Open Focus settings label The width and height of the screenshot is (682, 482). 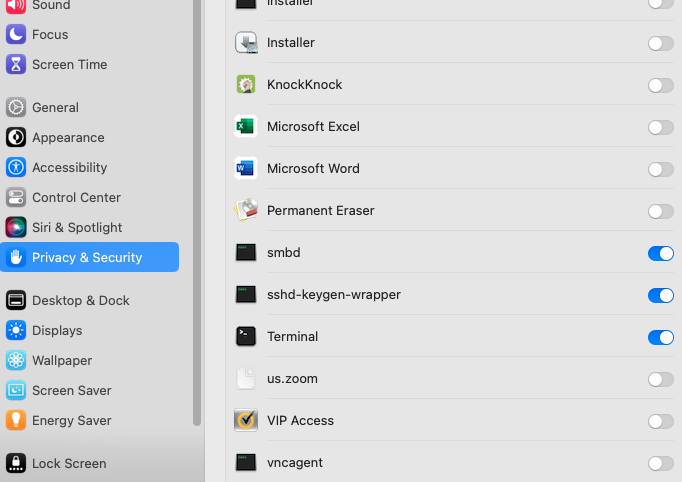coord(50,34)
